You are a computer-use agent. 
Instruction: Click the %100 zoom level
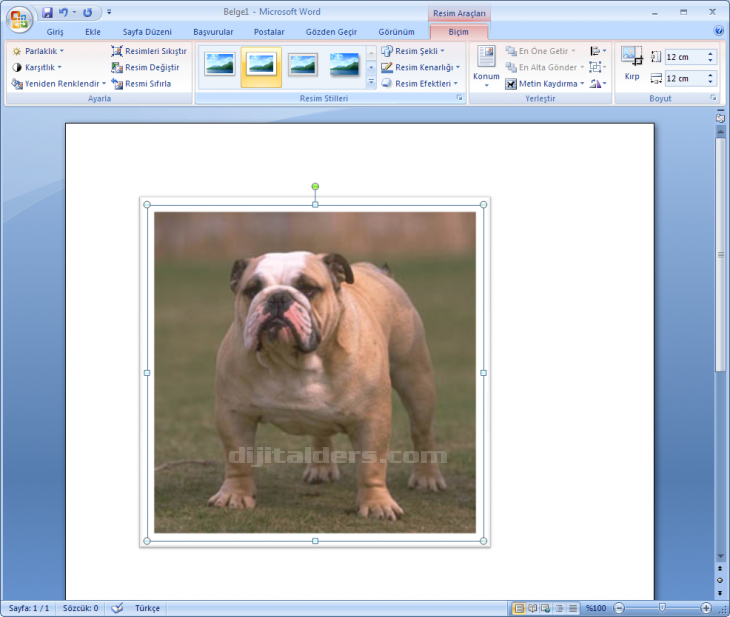[596, 608]
